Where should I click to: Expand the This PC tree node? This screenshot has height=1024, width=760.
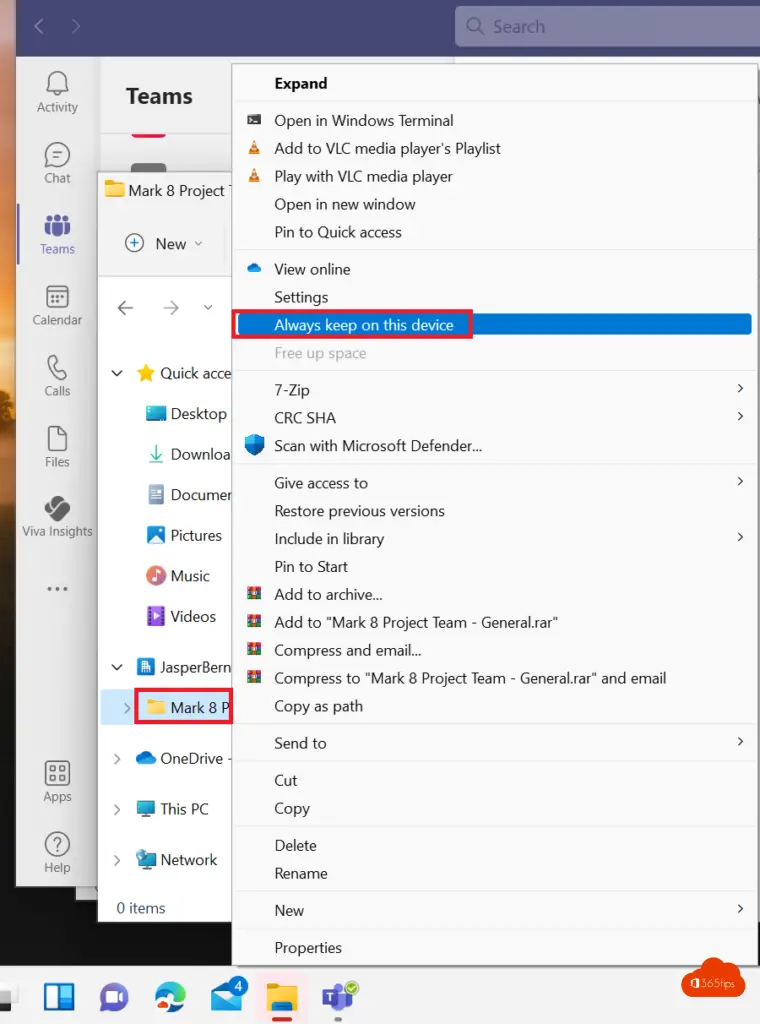(x=117, y=809)
